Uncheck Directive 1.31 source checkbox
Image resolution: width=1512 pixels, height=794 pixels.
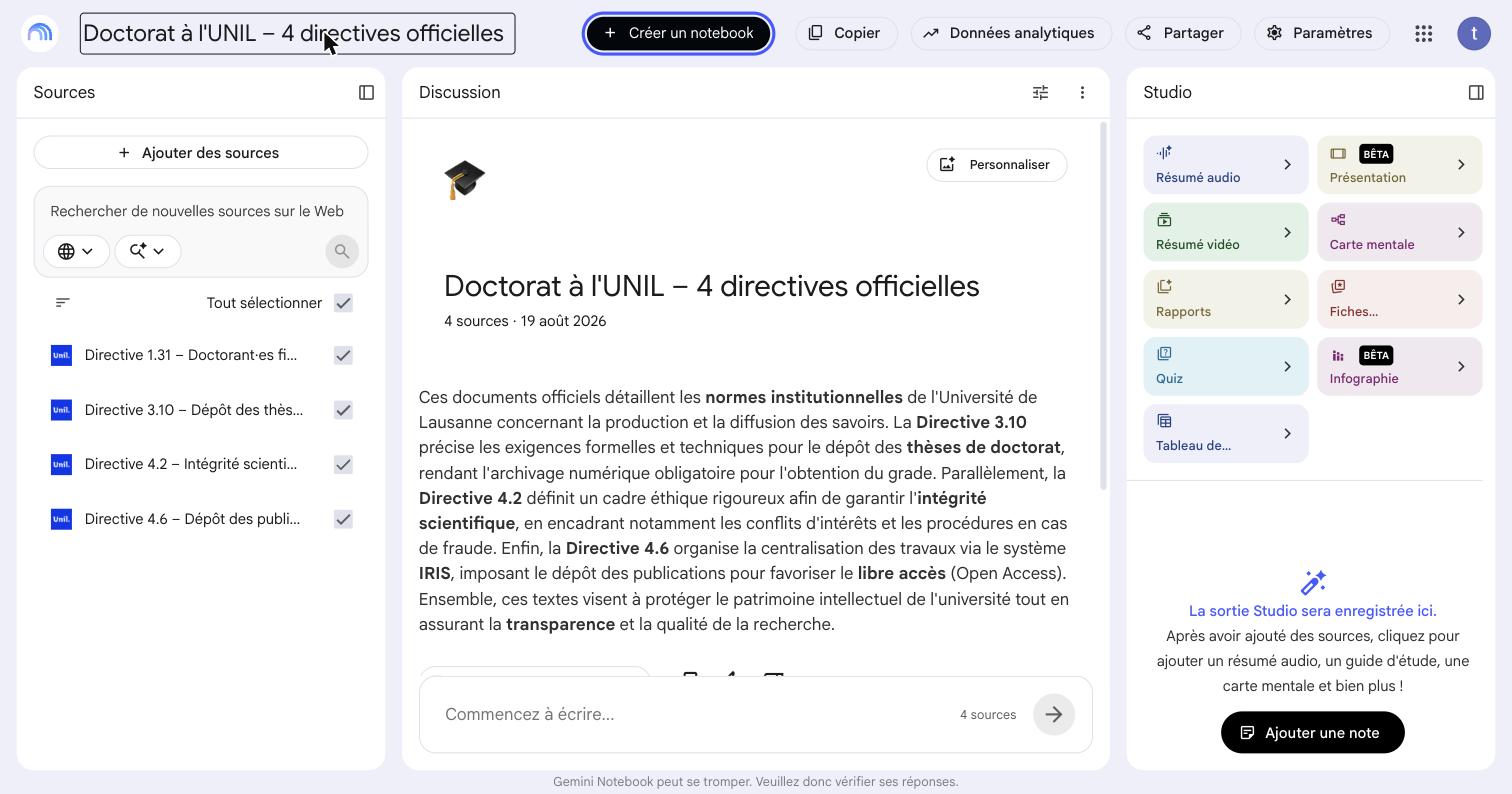point(343,355)
